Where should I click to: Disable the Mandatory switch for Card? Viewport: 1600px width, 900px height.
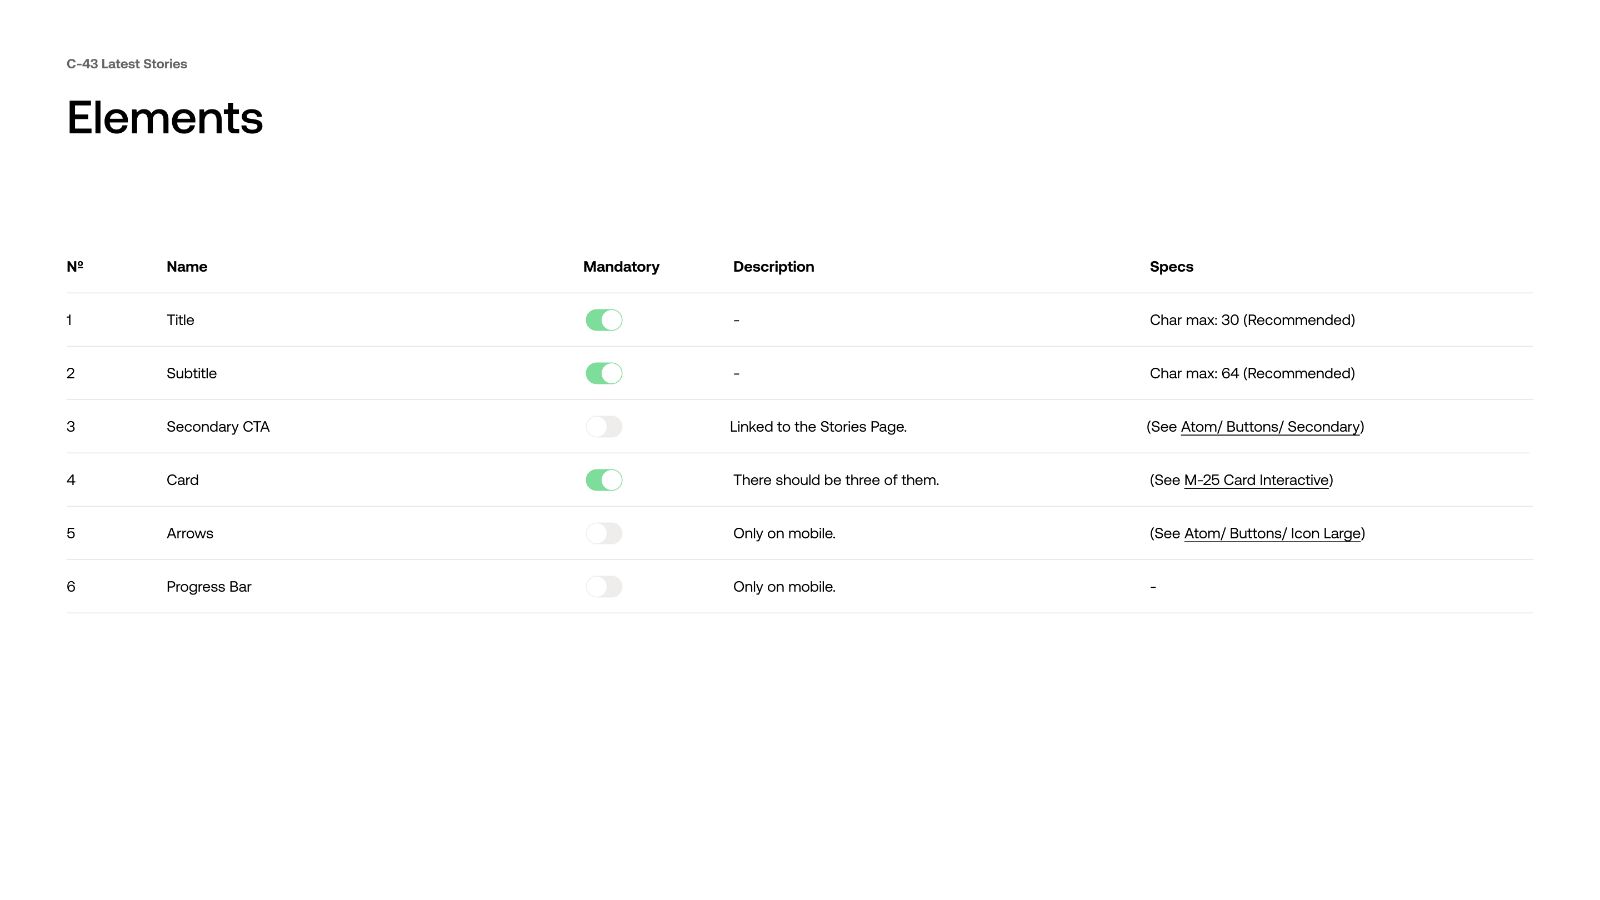tap(604, 480)
